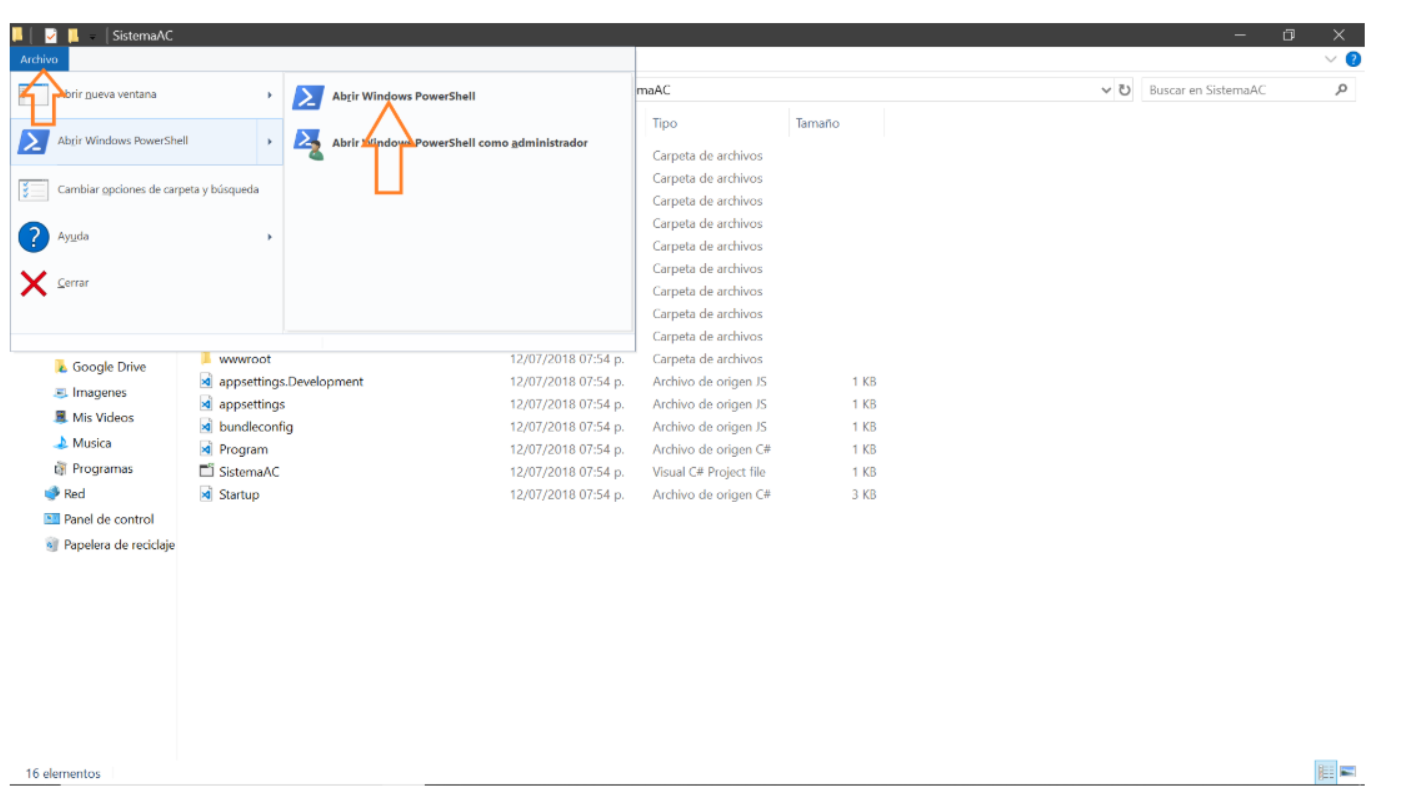Image resolution: width=1402 pixels, height=796 pixels.
Task: Click the Red network icon
Action: tap(52, 494)
